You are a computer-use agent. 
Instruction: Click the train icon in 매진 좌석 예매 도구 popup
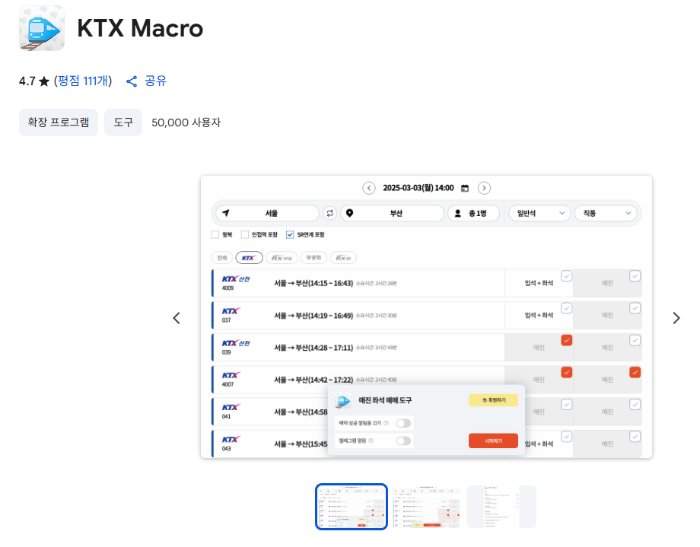click(x=343, y=401)
